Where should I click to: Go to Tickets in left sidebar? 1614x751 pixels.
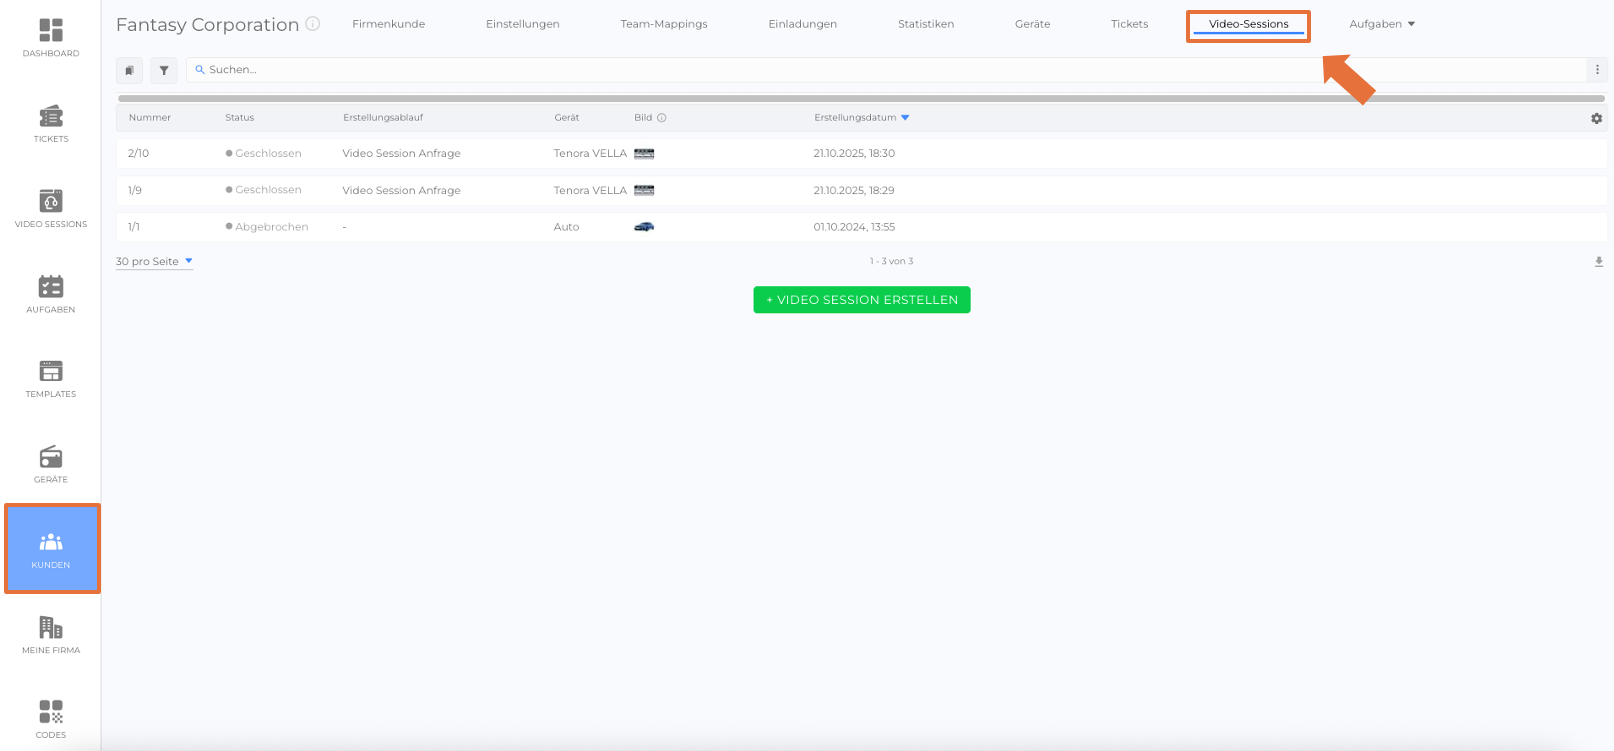51,124
